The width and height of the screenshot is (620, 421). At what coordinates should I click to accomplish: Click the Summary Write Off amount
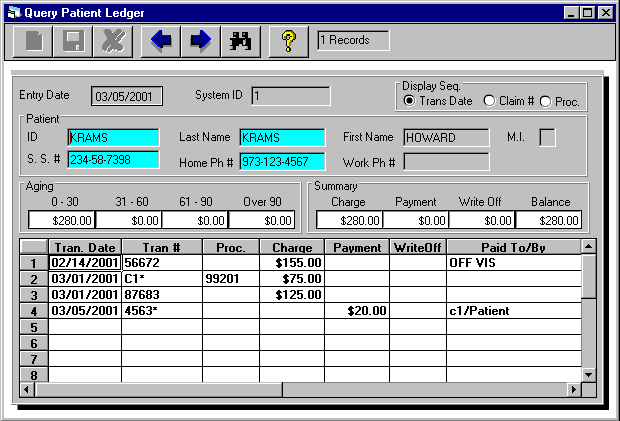point(482,220)
